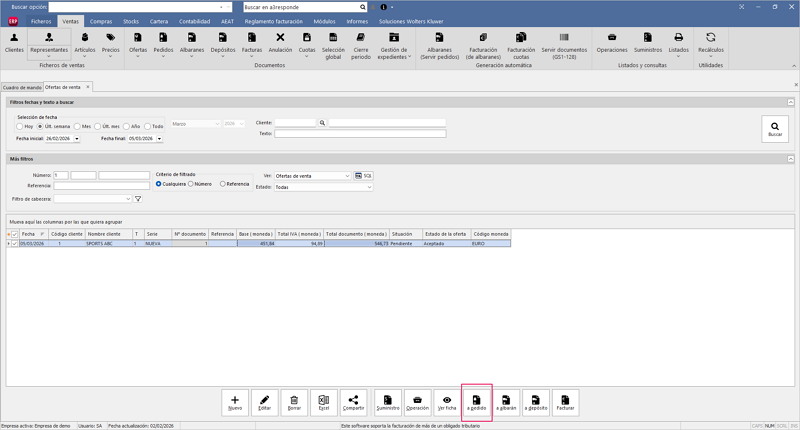Viewport: 800px width, 430px height.
Task: Click the Texto search field
Action: pos(360,134)
